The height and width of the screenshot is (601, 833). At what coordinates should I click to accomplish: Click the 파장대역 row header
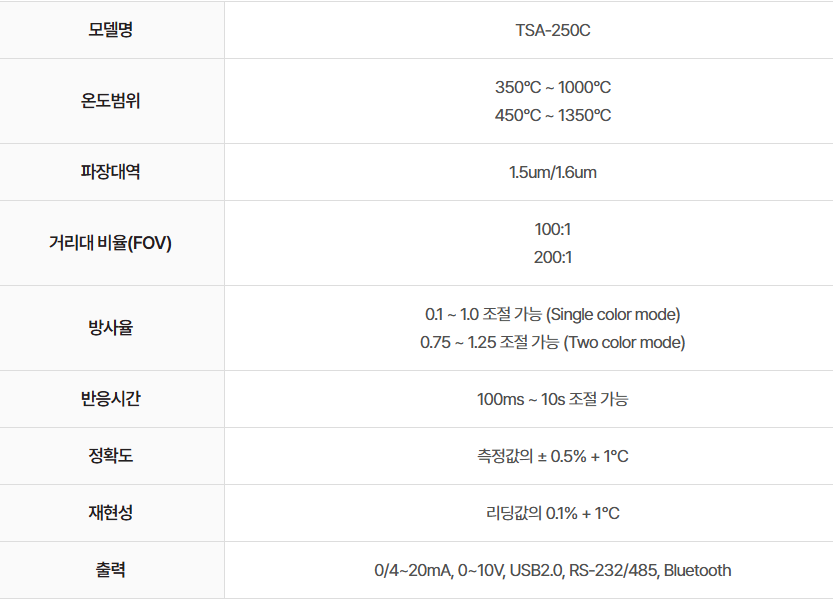point(111,172)
